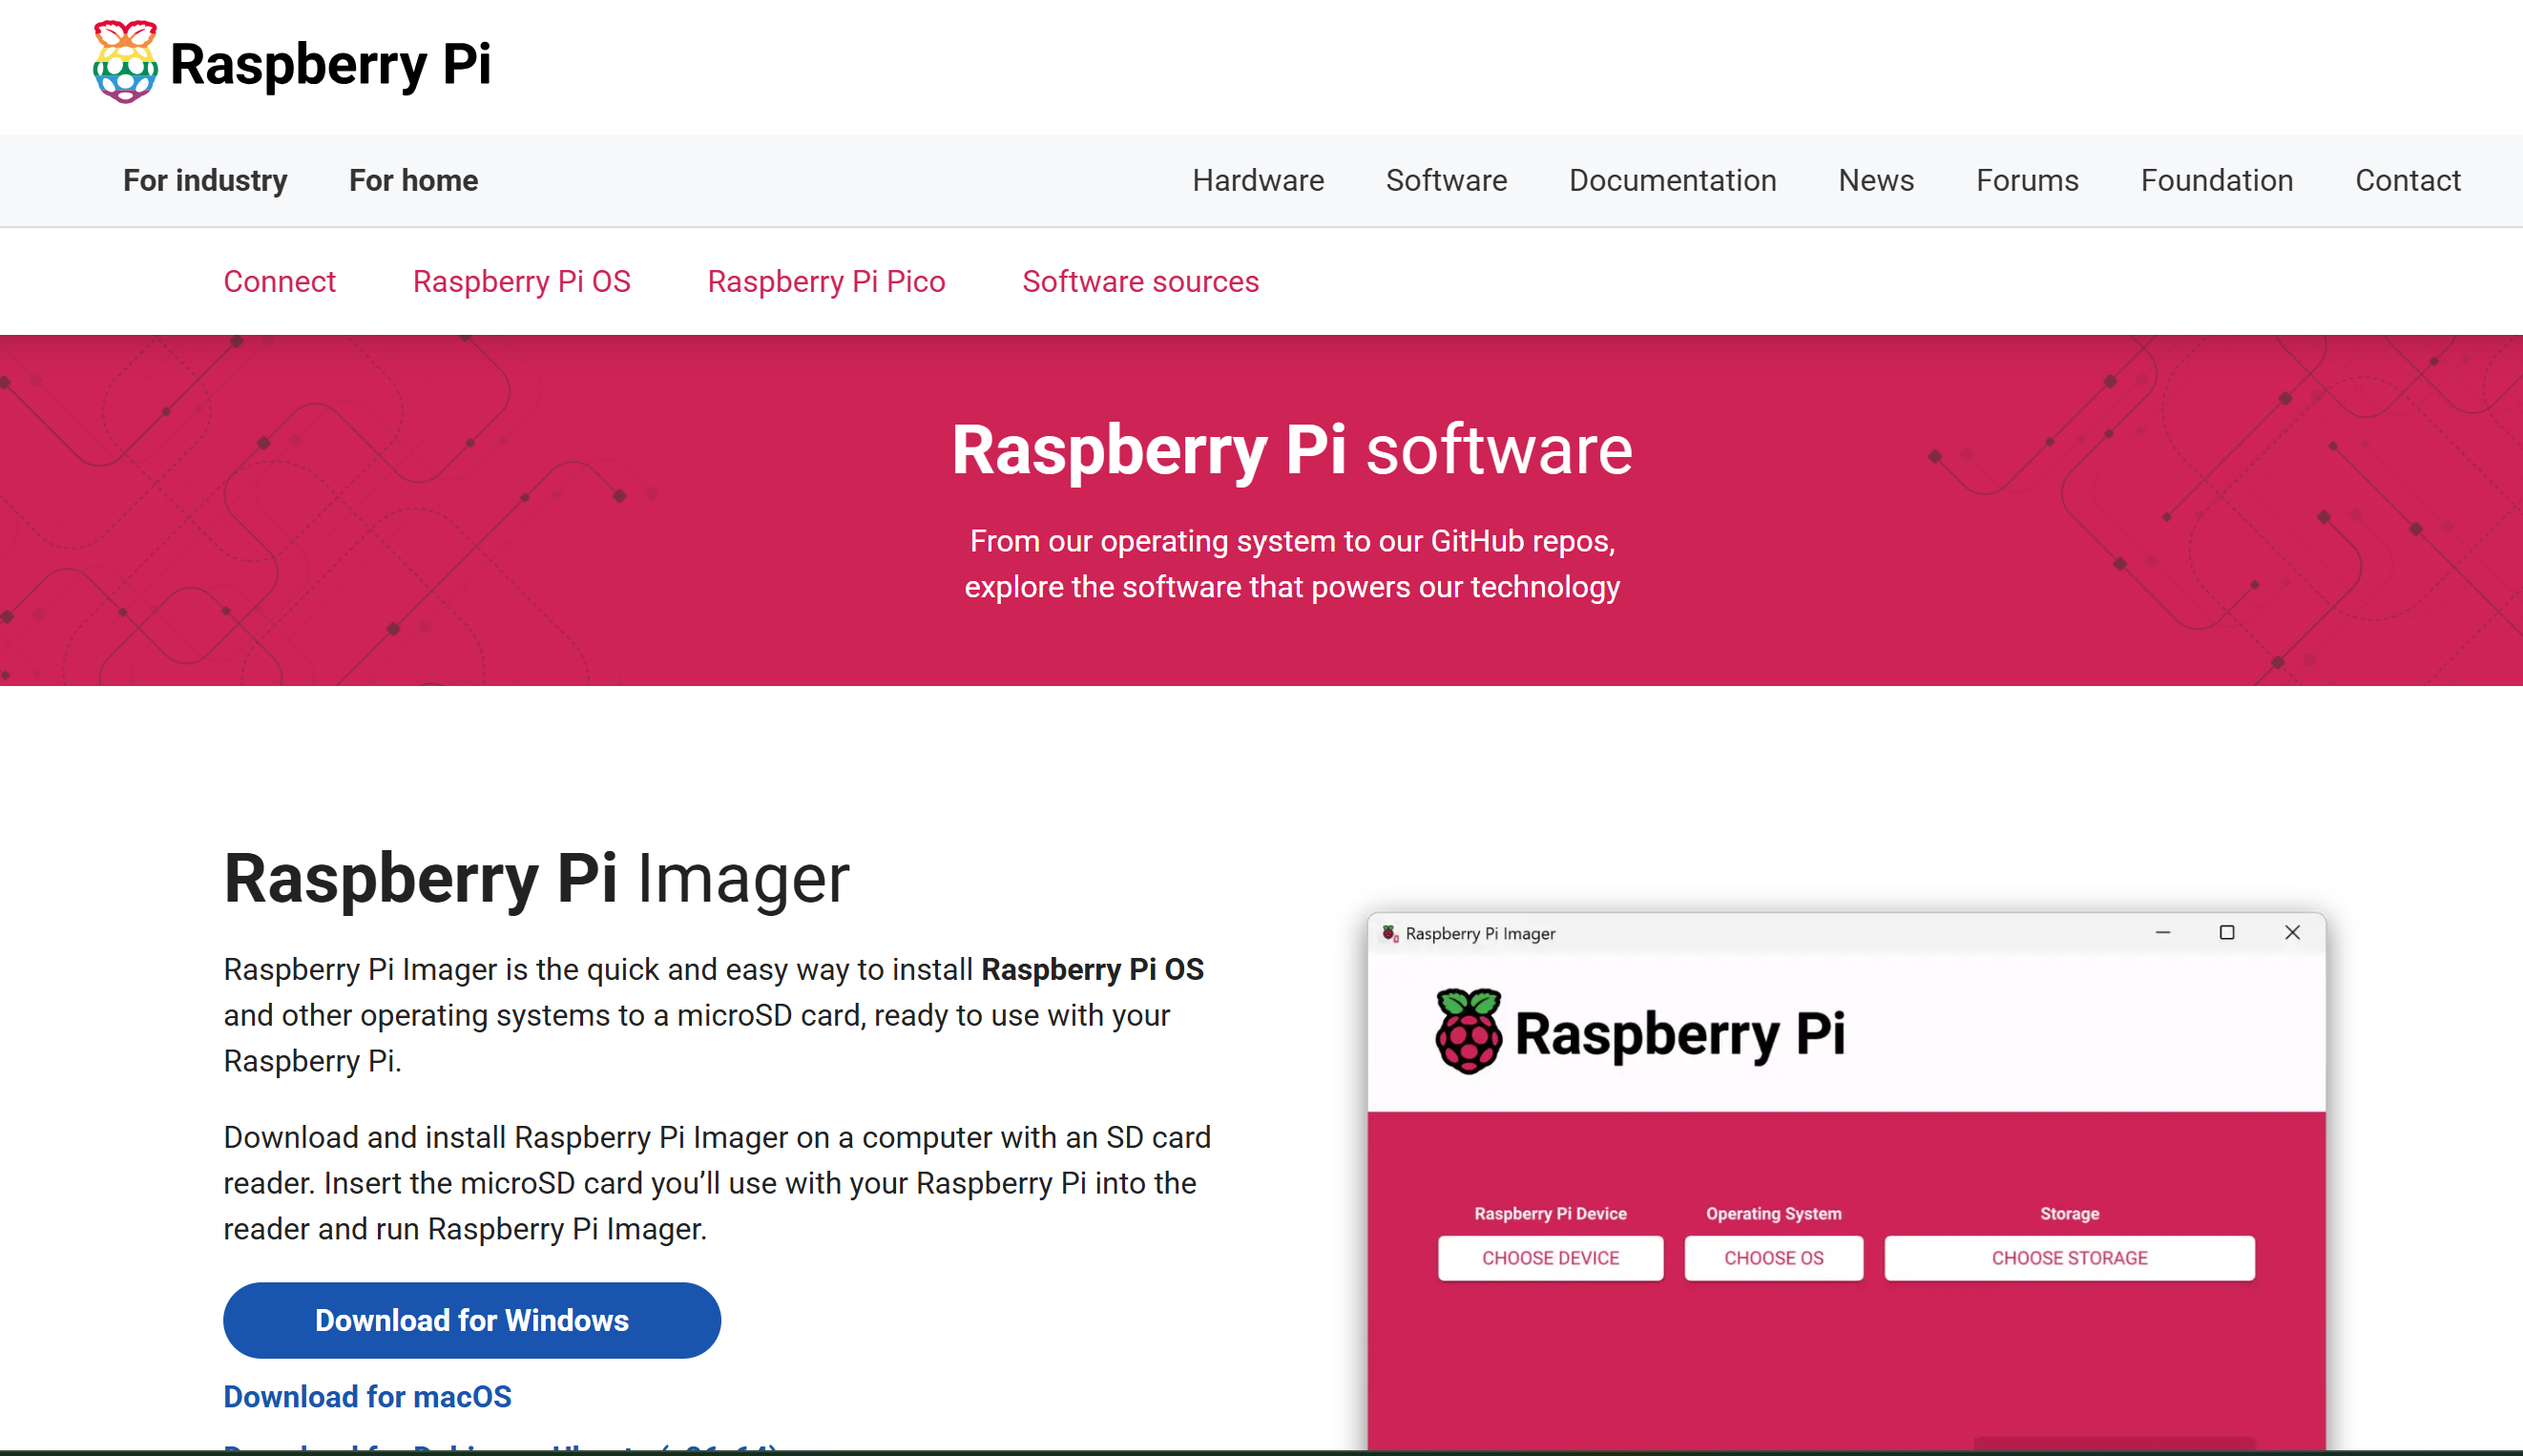Viewport: 2523px width, 1456px height.
Task: Click the rainbow Raspberry Pi logo
Action: click(125, 62)
